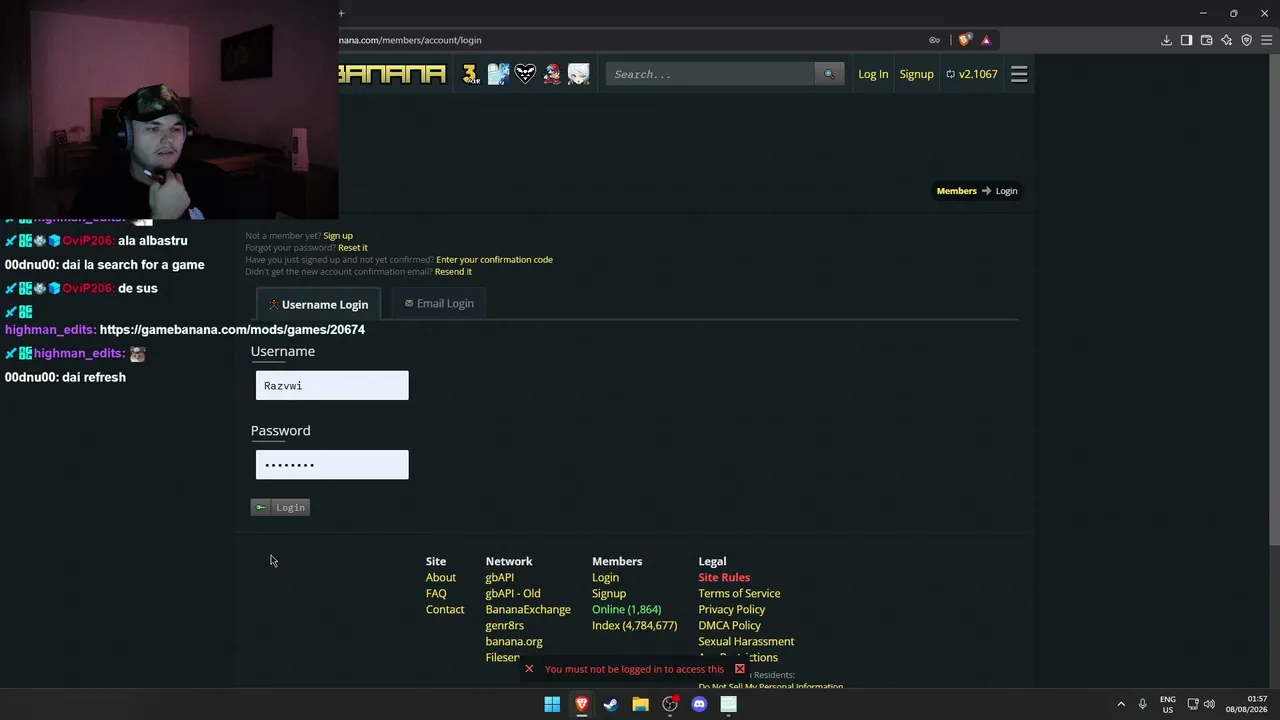The image size is (1280, 720).
Task: Open the Contact footer link
Action: pos(445,609)
